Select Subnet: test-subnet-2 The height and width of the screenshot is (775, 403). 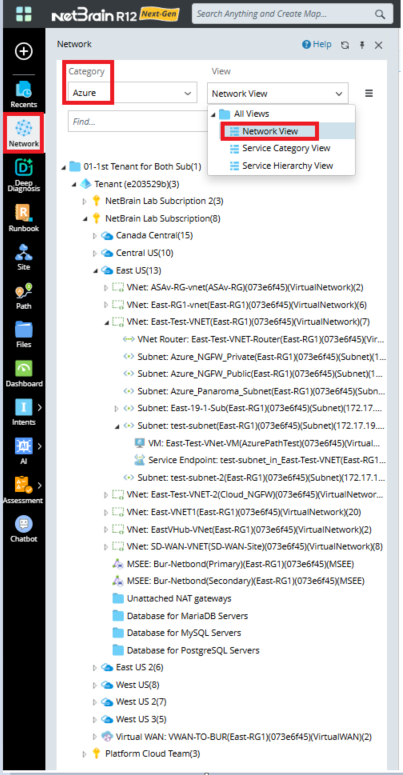[x=254, y=477]
